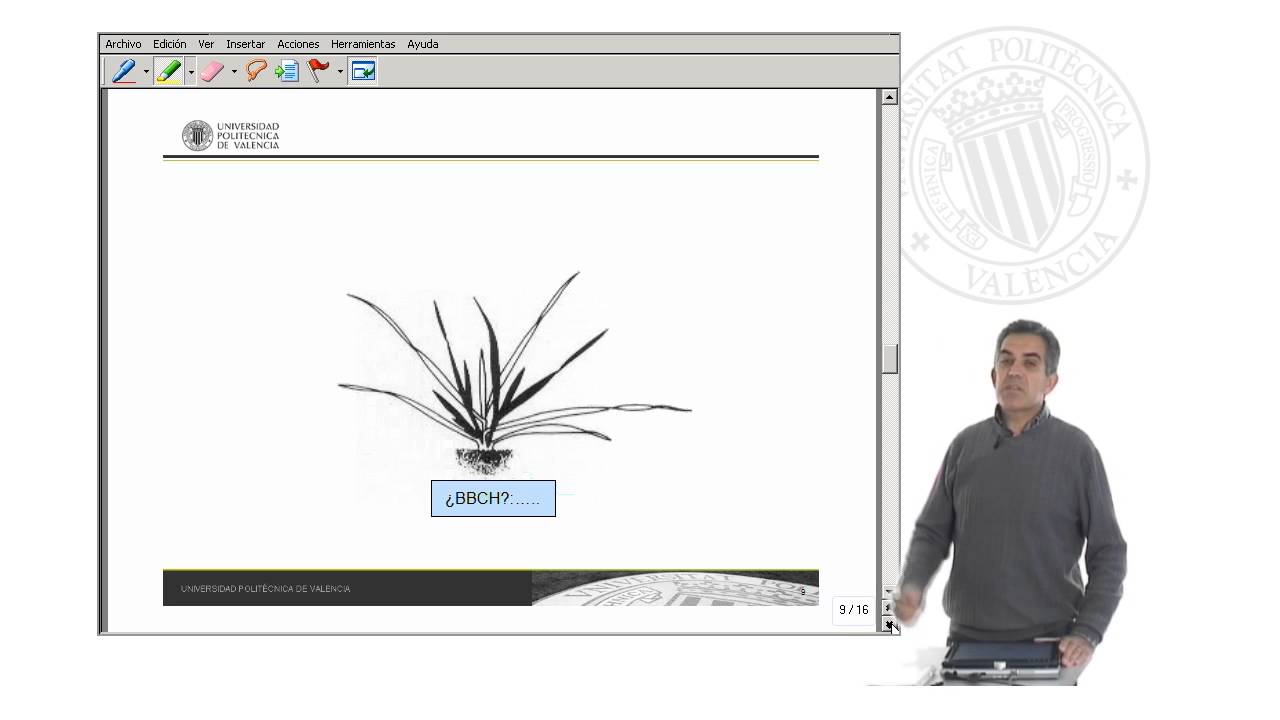Open the Edición menu

(170, 44)
